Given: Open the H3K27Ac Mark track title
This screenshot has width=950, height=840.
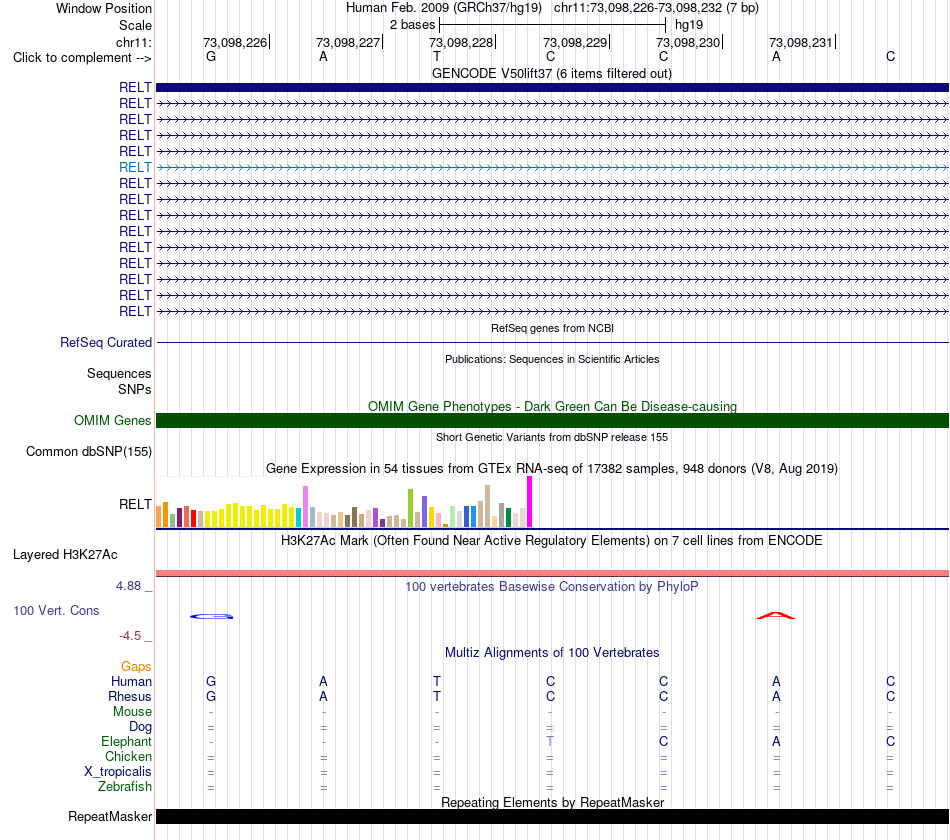Looking at the screenshot, I should pos(552,541).
